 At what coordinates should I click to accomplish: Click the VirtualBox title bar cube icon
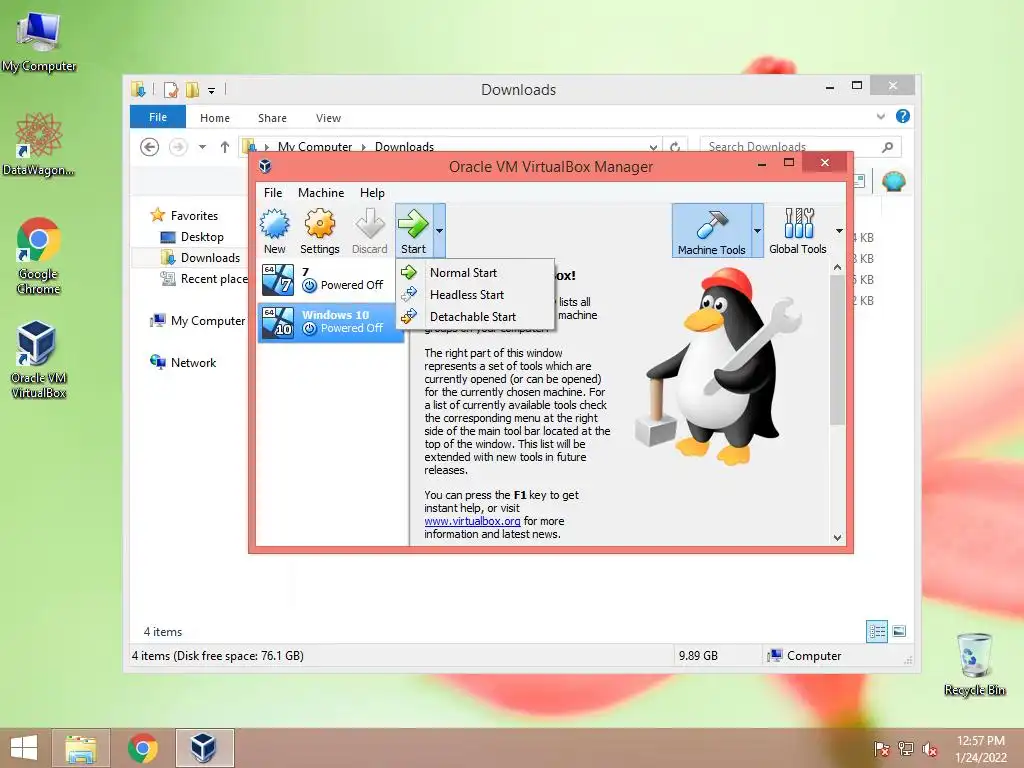pos(265,167)
